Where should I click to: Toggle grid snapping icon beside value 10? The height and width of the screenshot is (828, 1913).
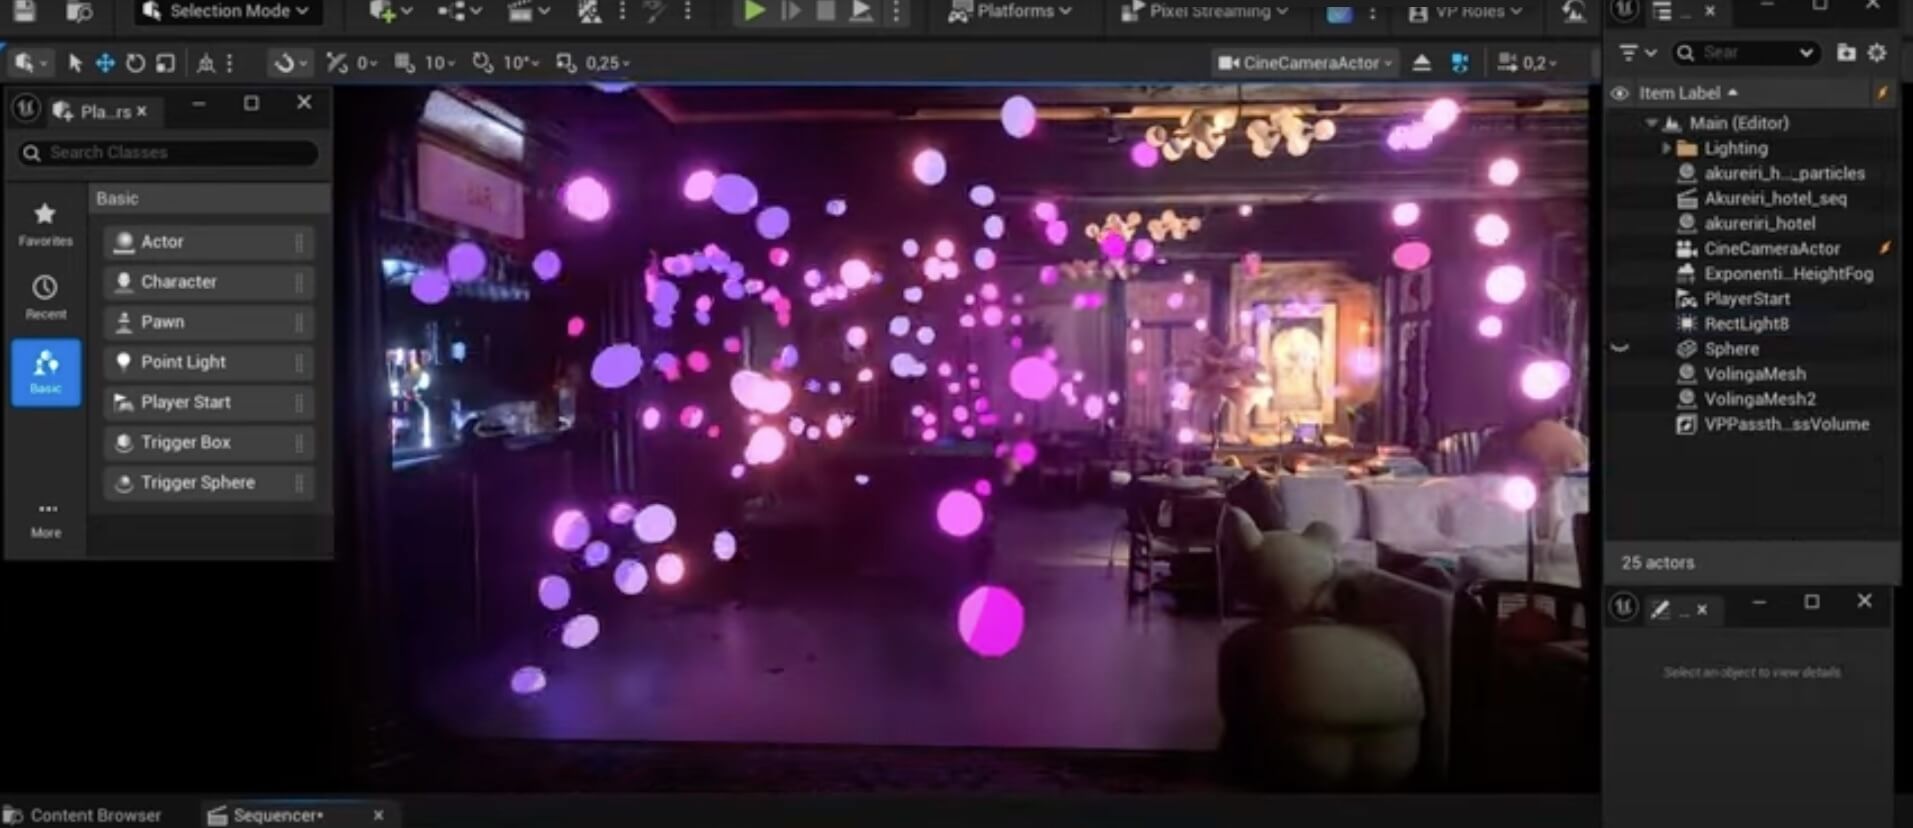(x=404, y=63)
